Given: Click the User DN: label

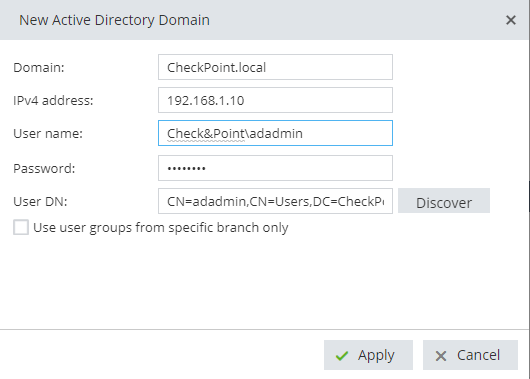Looking at the screenshot, I should point(40,202).
